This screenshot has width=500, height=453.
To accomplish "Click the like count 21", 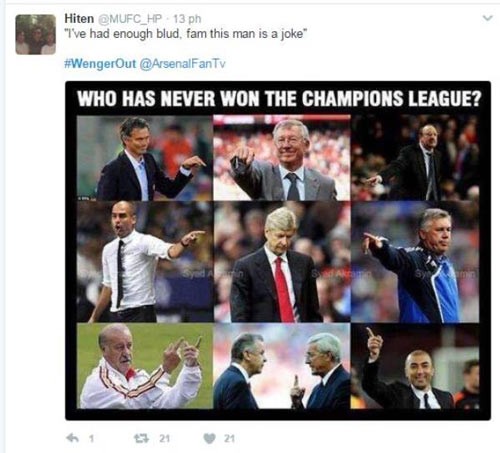I will (229, 438).
